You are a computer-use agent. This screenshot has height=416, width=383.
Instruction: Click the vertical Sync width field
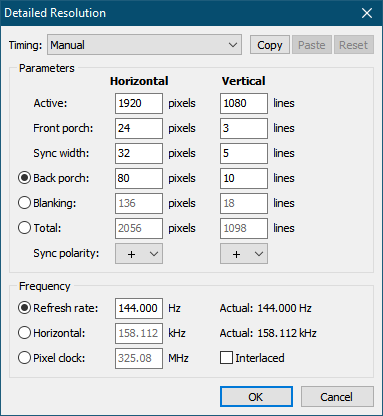click(244, 153)
